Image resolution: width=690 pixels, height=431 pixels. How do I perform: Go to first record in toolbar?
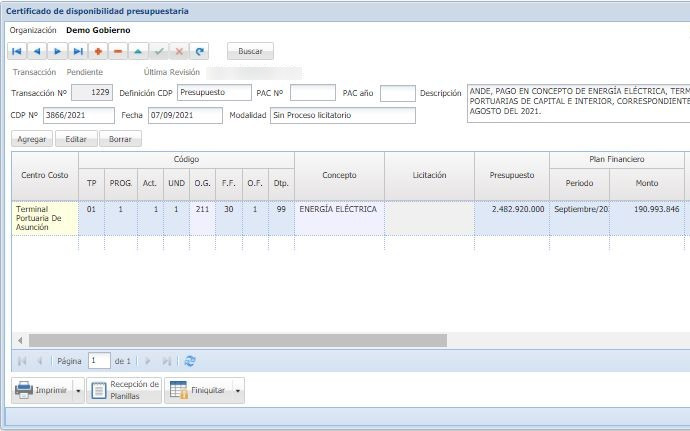[x=17, y=52]
